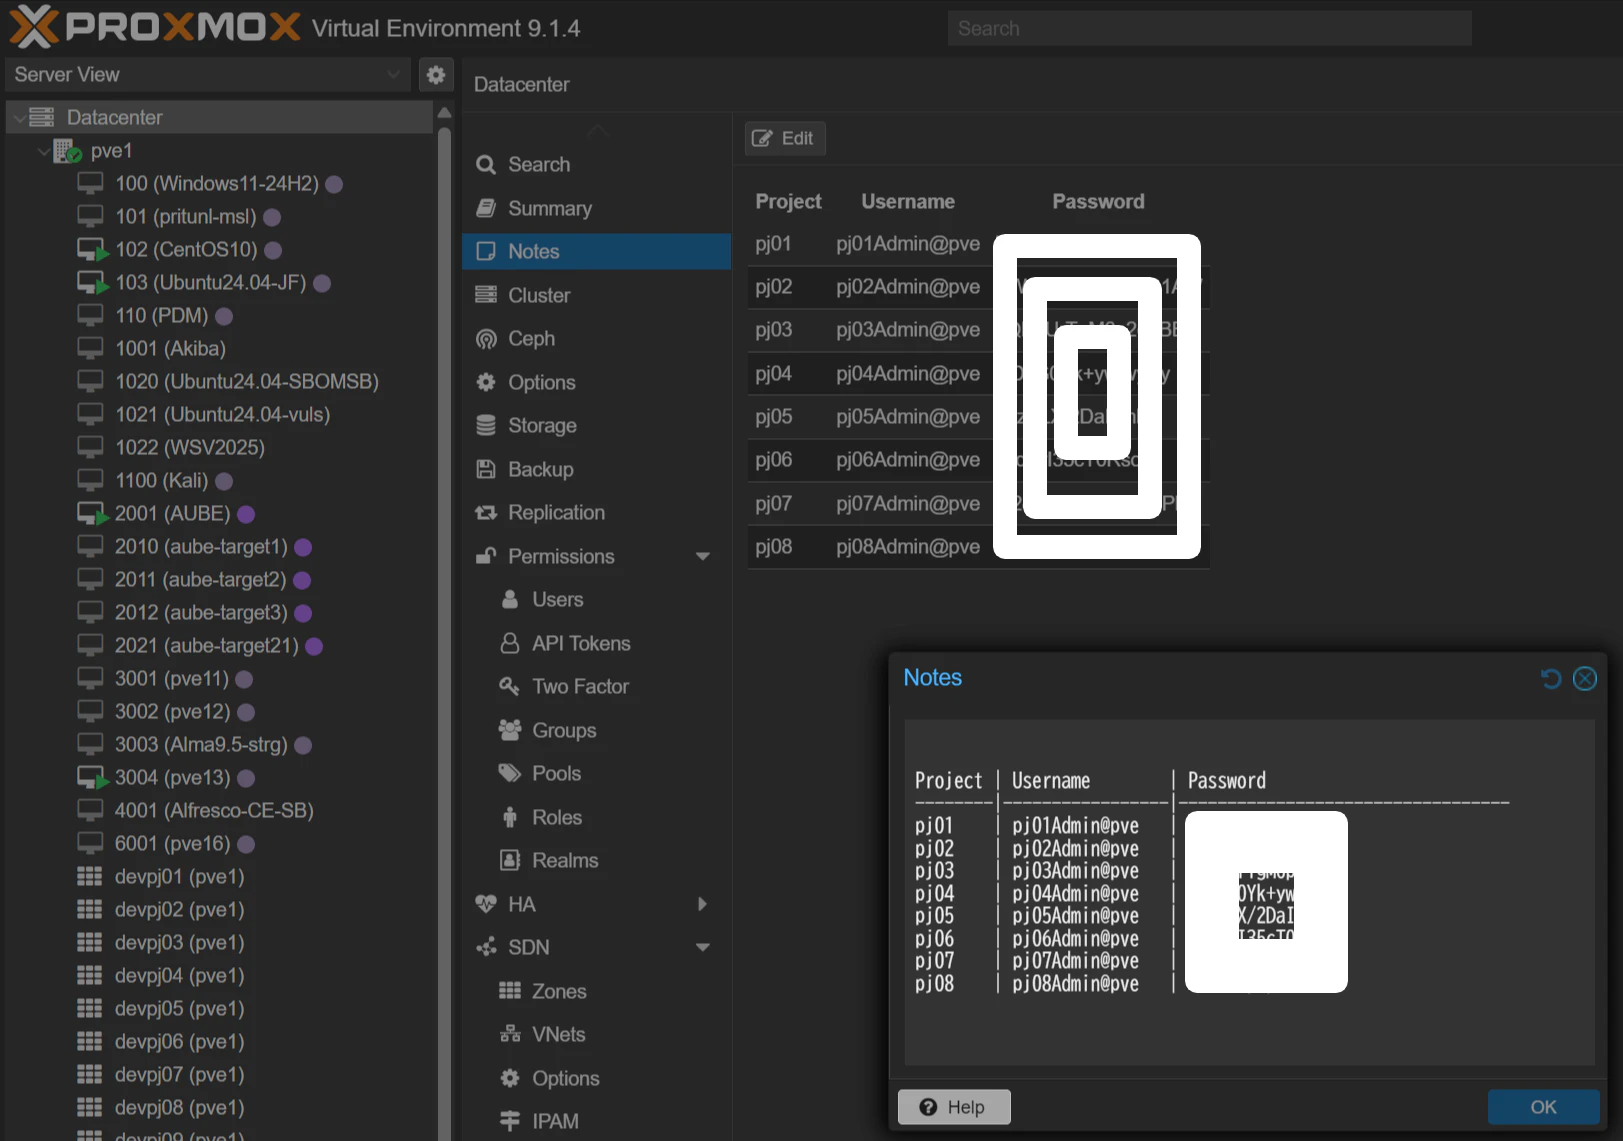
Task: Select the Datacenter server icon in tree
Action: point(42,118)
